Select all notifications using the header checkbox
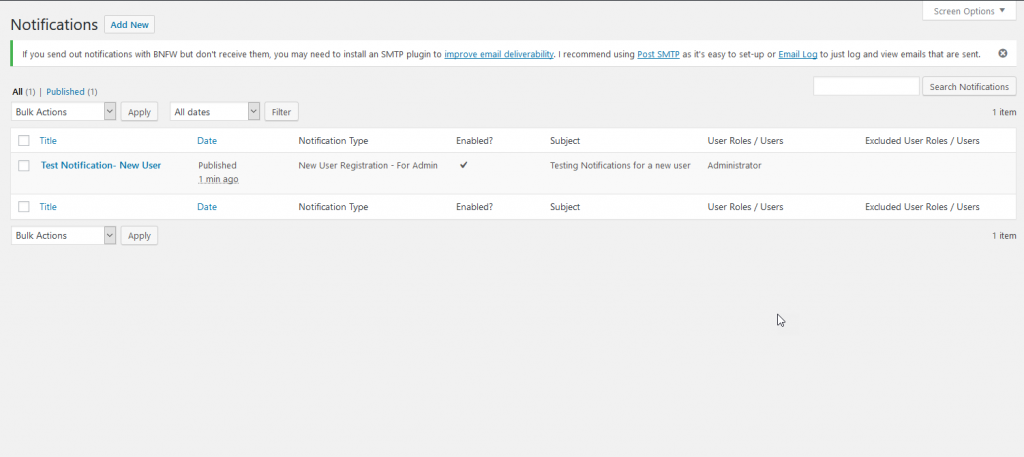Screen dimensions: 1024x457 tap(24, 141)
